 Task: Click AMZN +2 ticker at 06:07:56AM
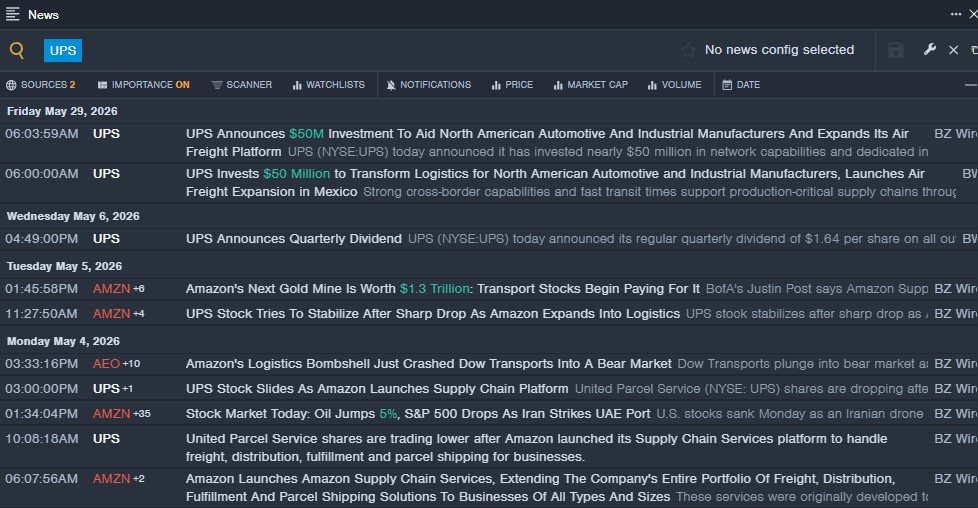[119, 479]
